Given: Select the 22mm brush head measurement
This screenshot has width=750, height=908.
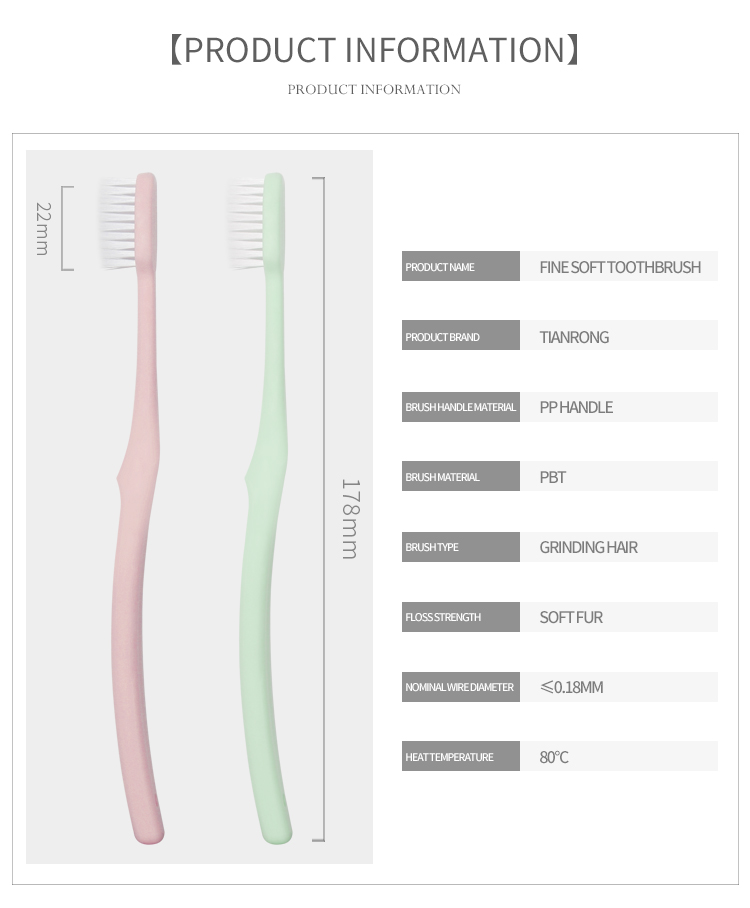Looking at the screenshot, I should pyautogui.click(x=43, y=229).
